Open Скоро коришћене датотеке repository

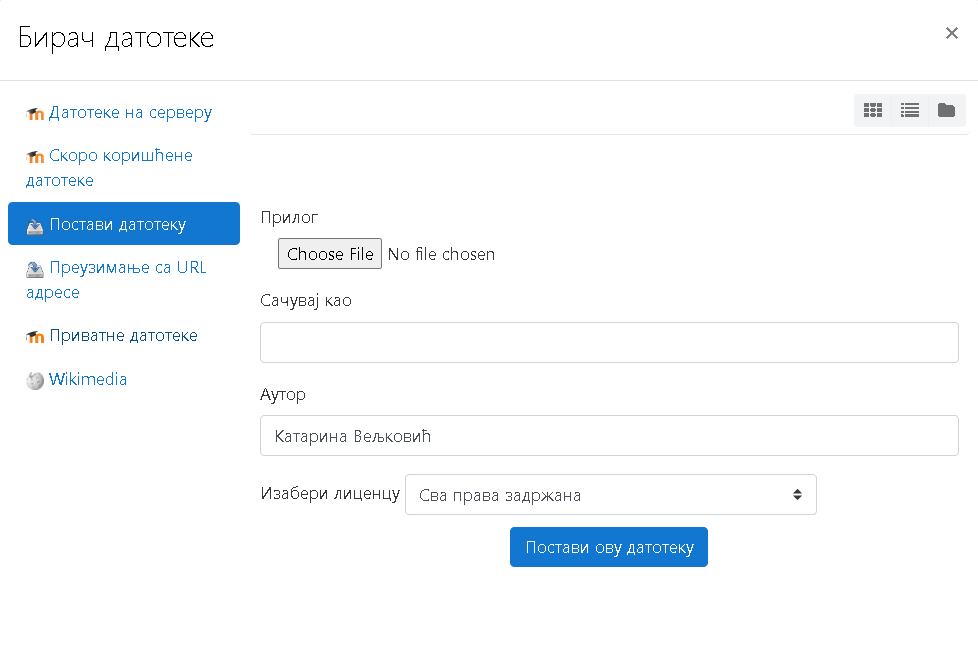(x=109, y=168)
